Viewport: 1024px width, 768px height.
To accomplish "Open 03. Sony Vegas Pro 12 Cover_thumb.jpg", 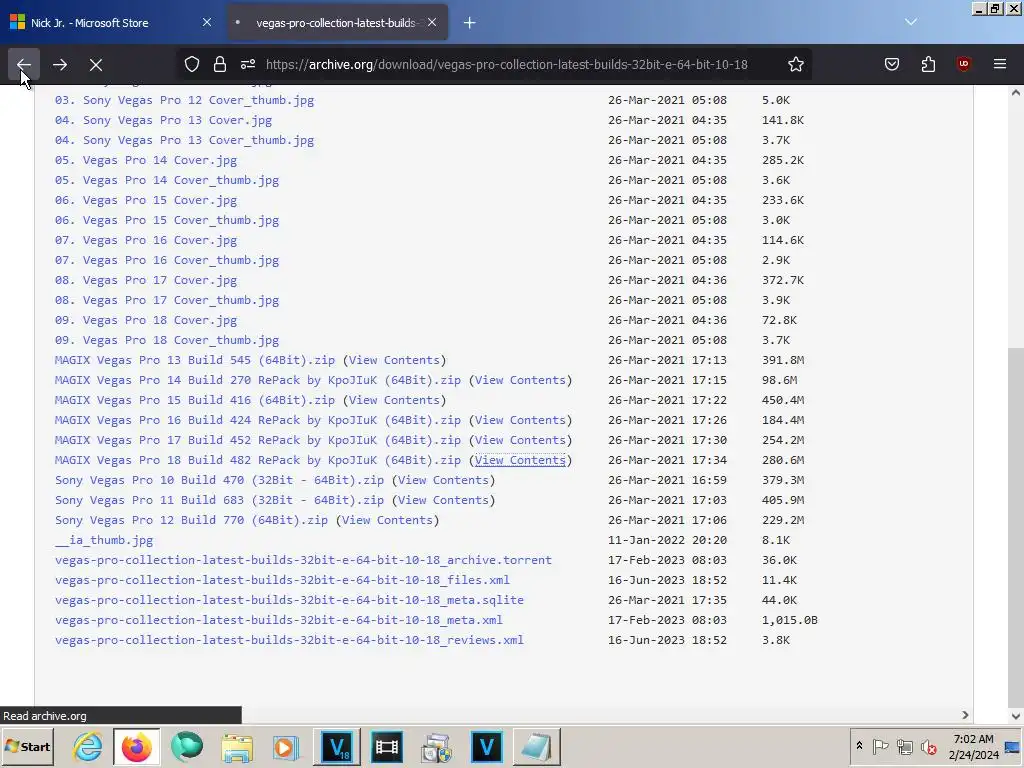I will pos(184,100).
